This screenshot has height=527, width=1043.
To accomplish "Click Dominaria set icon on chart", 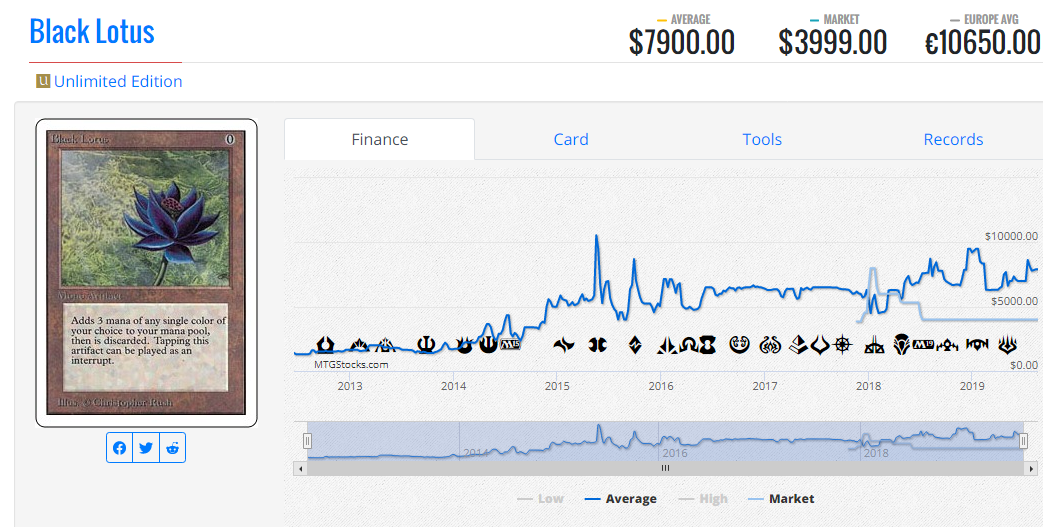I will [x=901, y=345].
